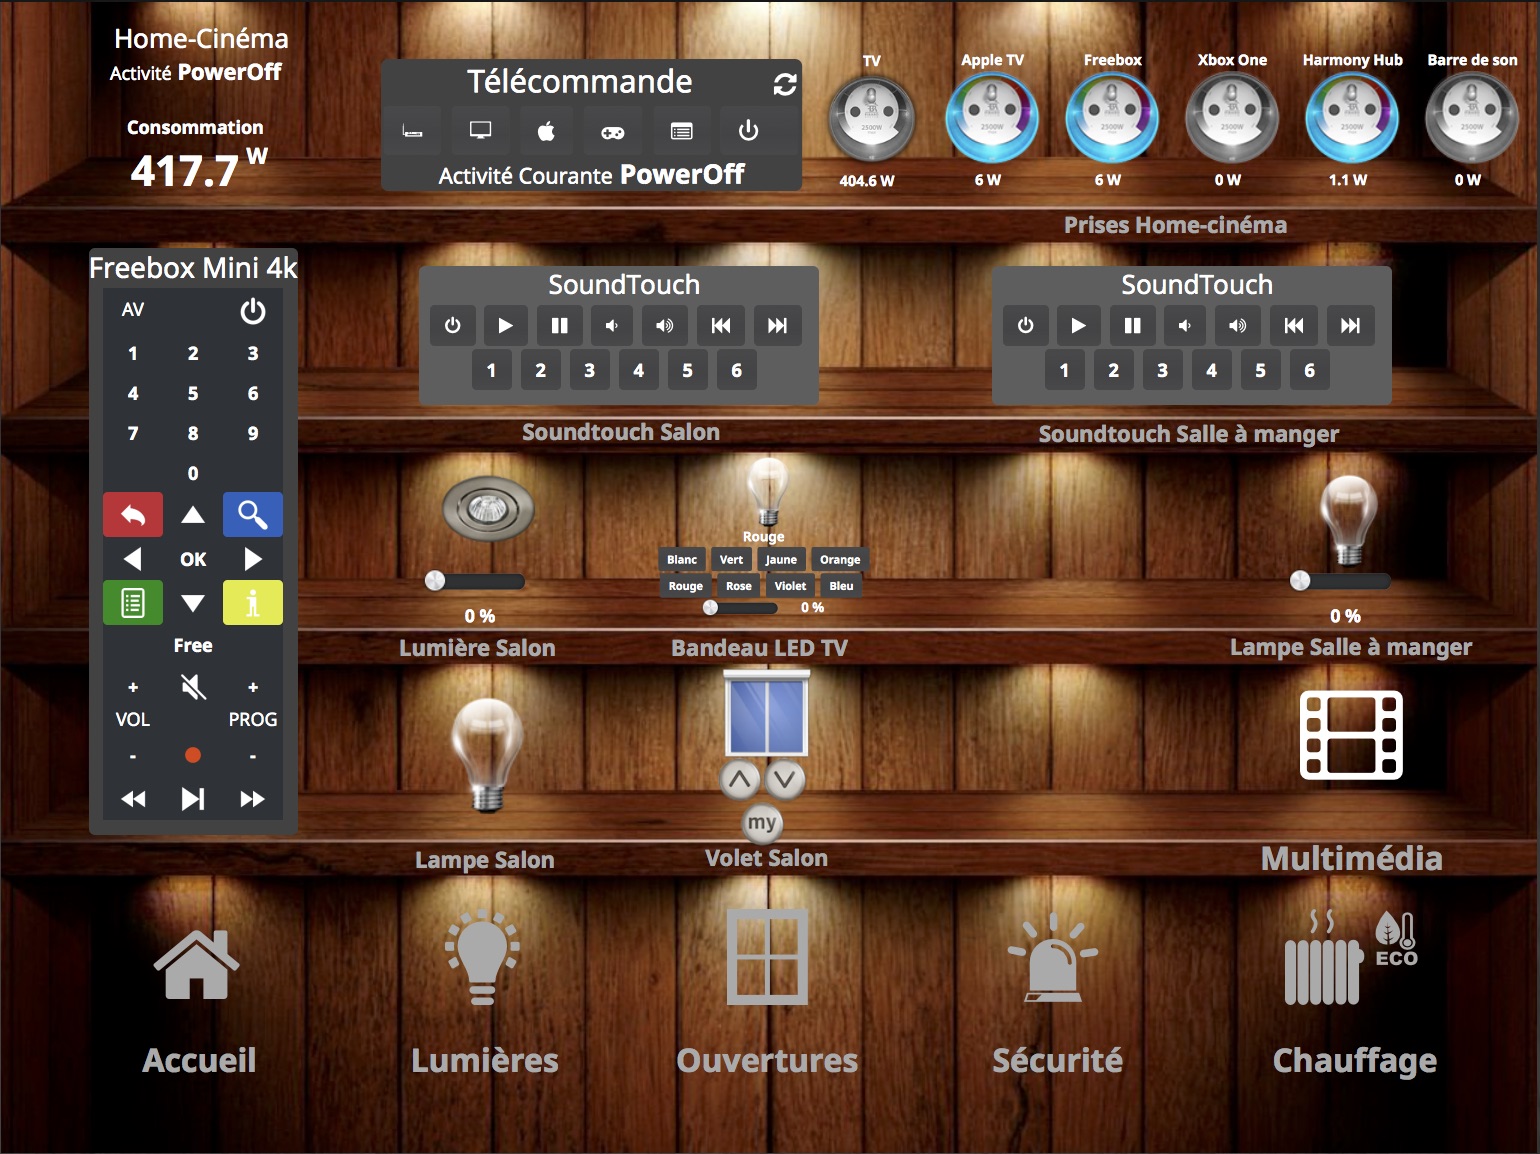
Task: Tap OK on Freebox remote
Action: [193, 559]
